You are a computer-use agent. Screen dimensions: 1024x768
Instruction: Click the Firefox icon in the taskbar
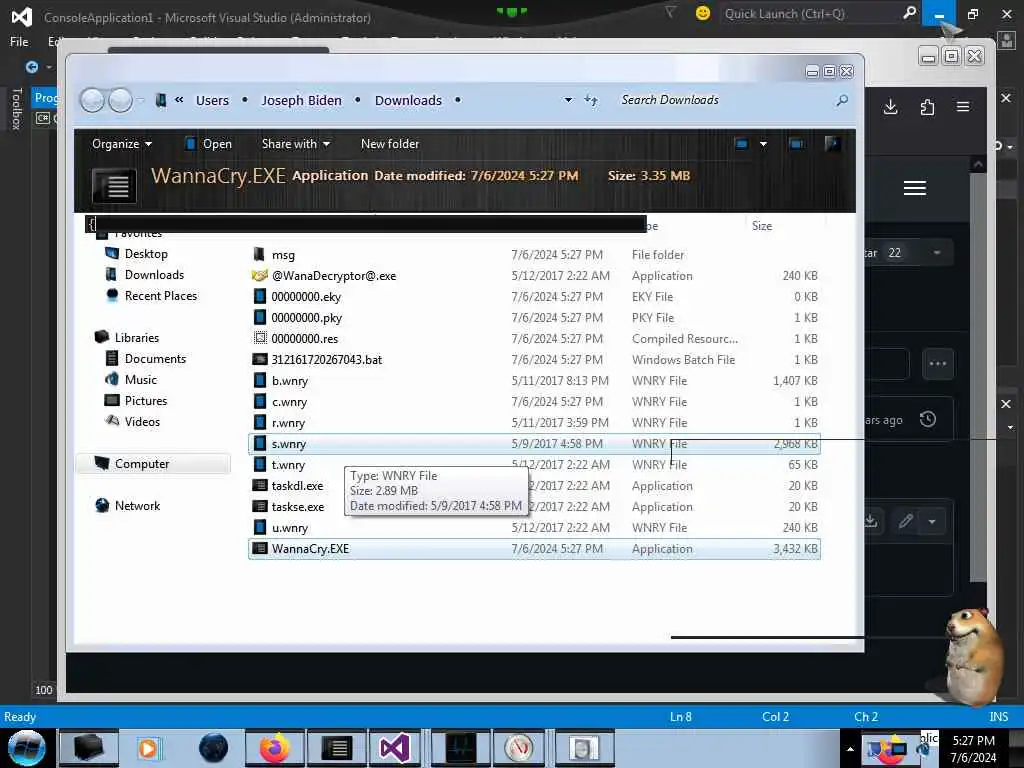tap(274, 748)
